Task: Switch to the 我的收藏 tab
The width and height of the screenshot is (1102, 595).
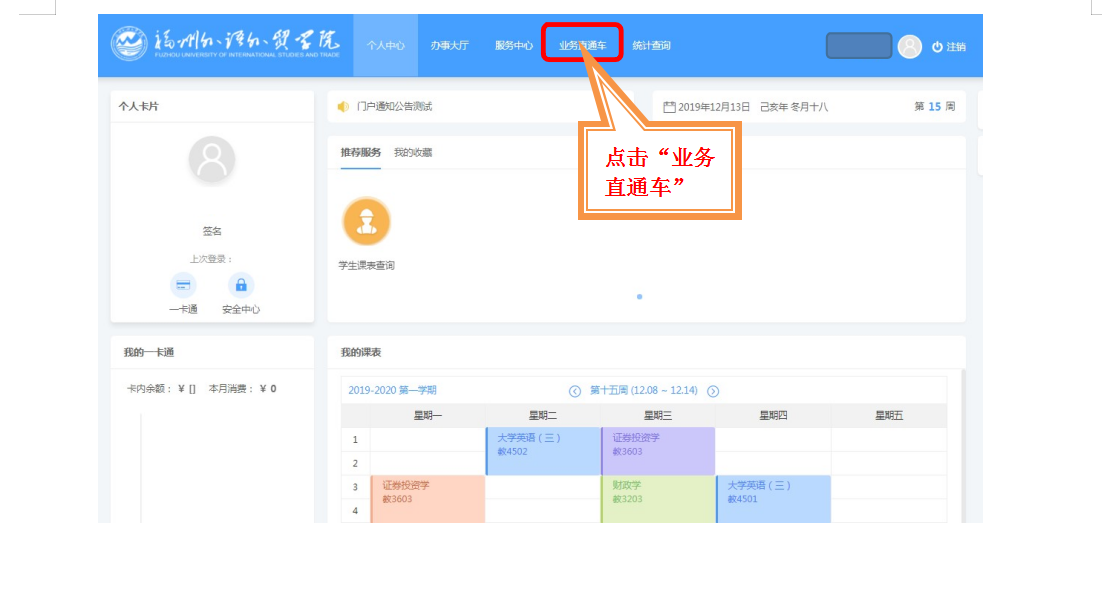Action: click(413, 152)
